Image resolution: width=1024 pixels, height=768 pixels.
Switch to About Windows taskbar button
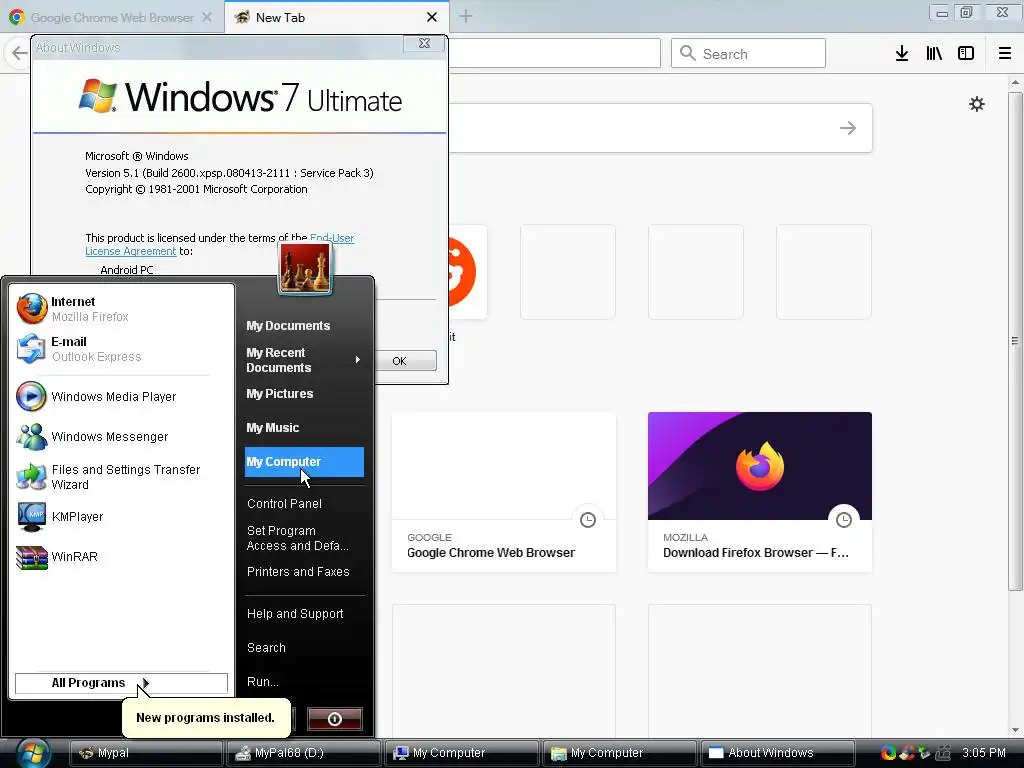point(777,753)
